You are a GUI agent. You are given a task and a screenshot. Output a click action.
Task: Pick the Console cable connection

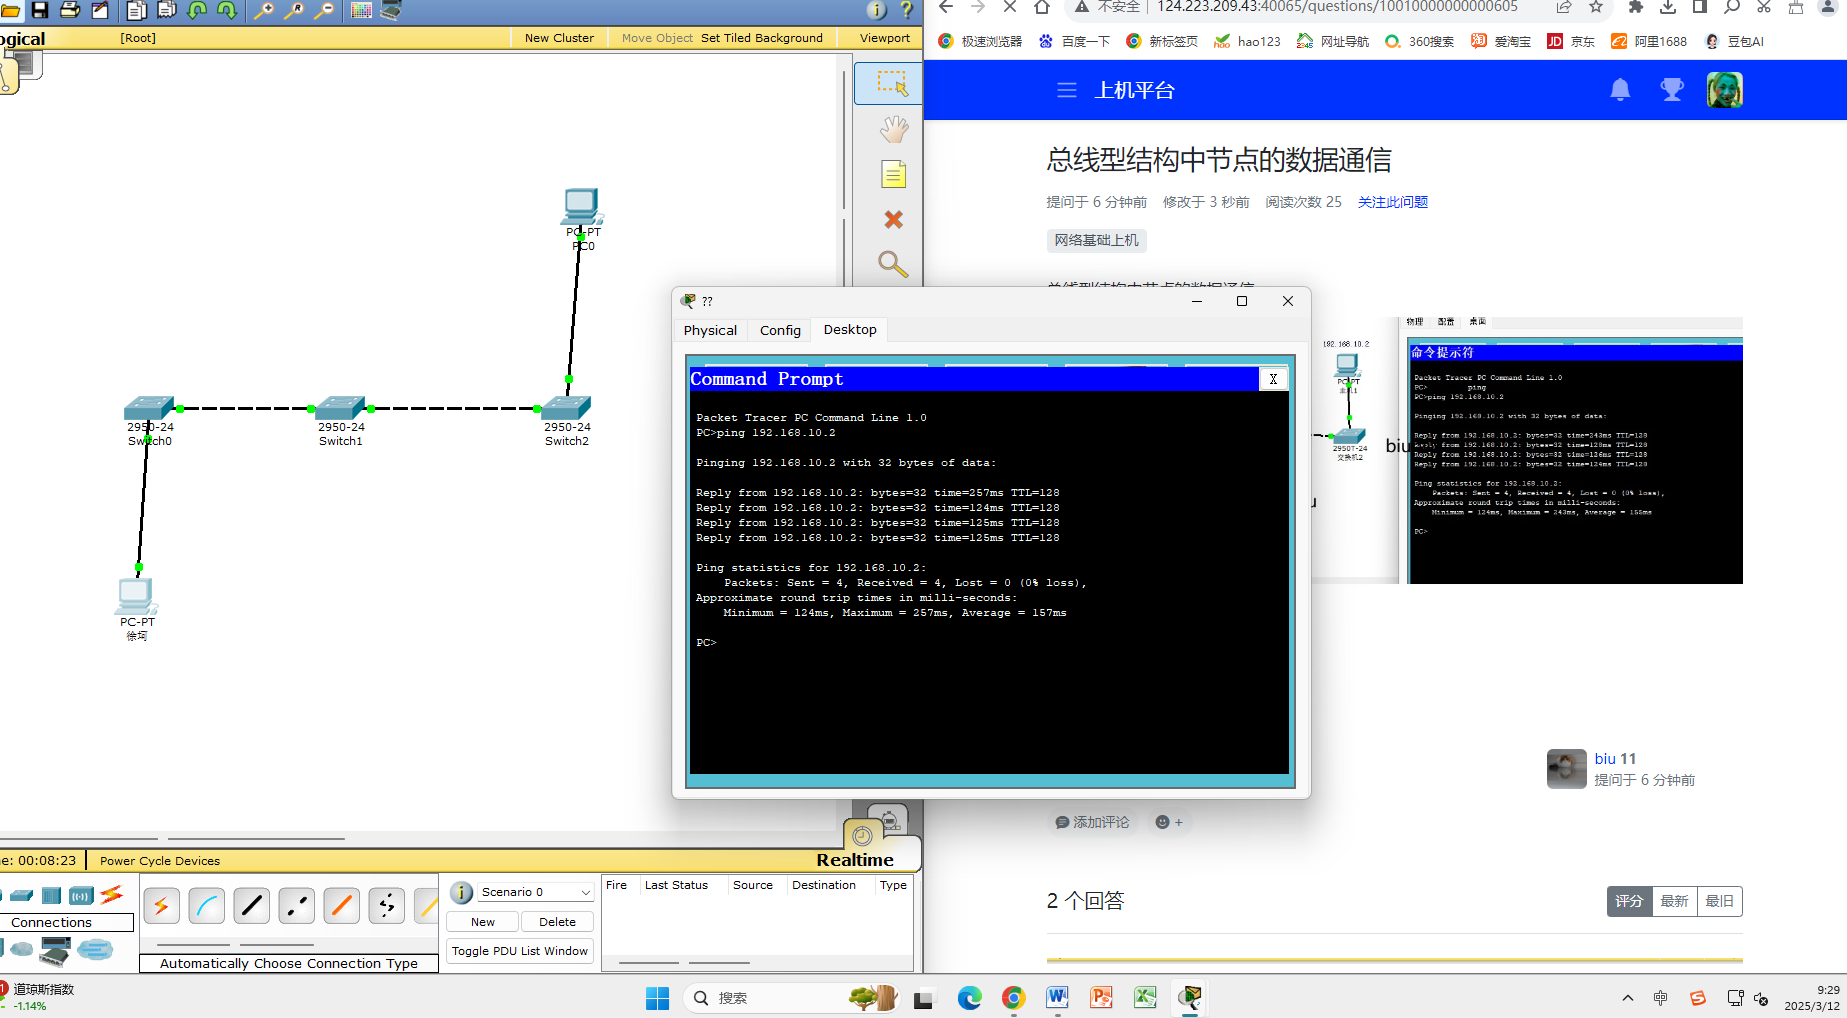pos(206,906)
